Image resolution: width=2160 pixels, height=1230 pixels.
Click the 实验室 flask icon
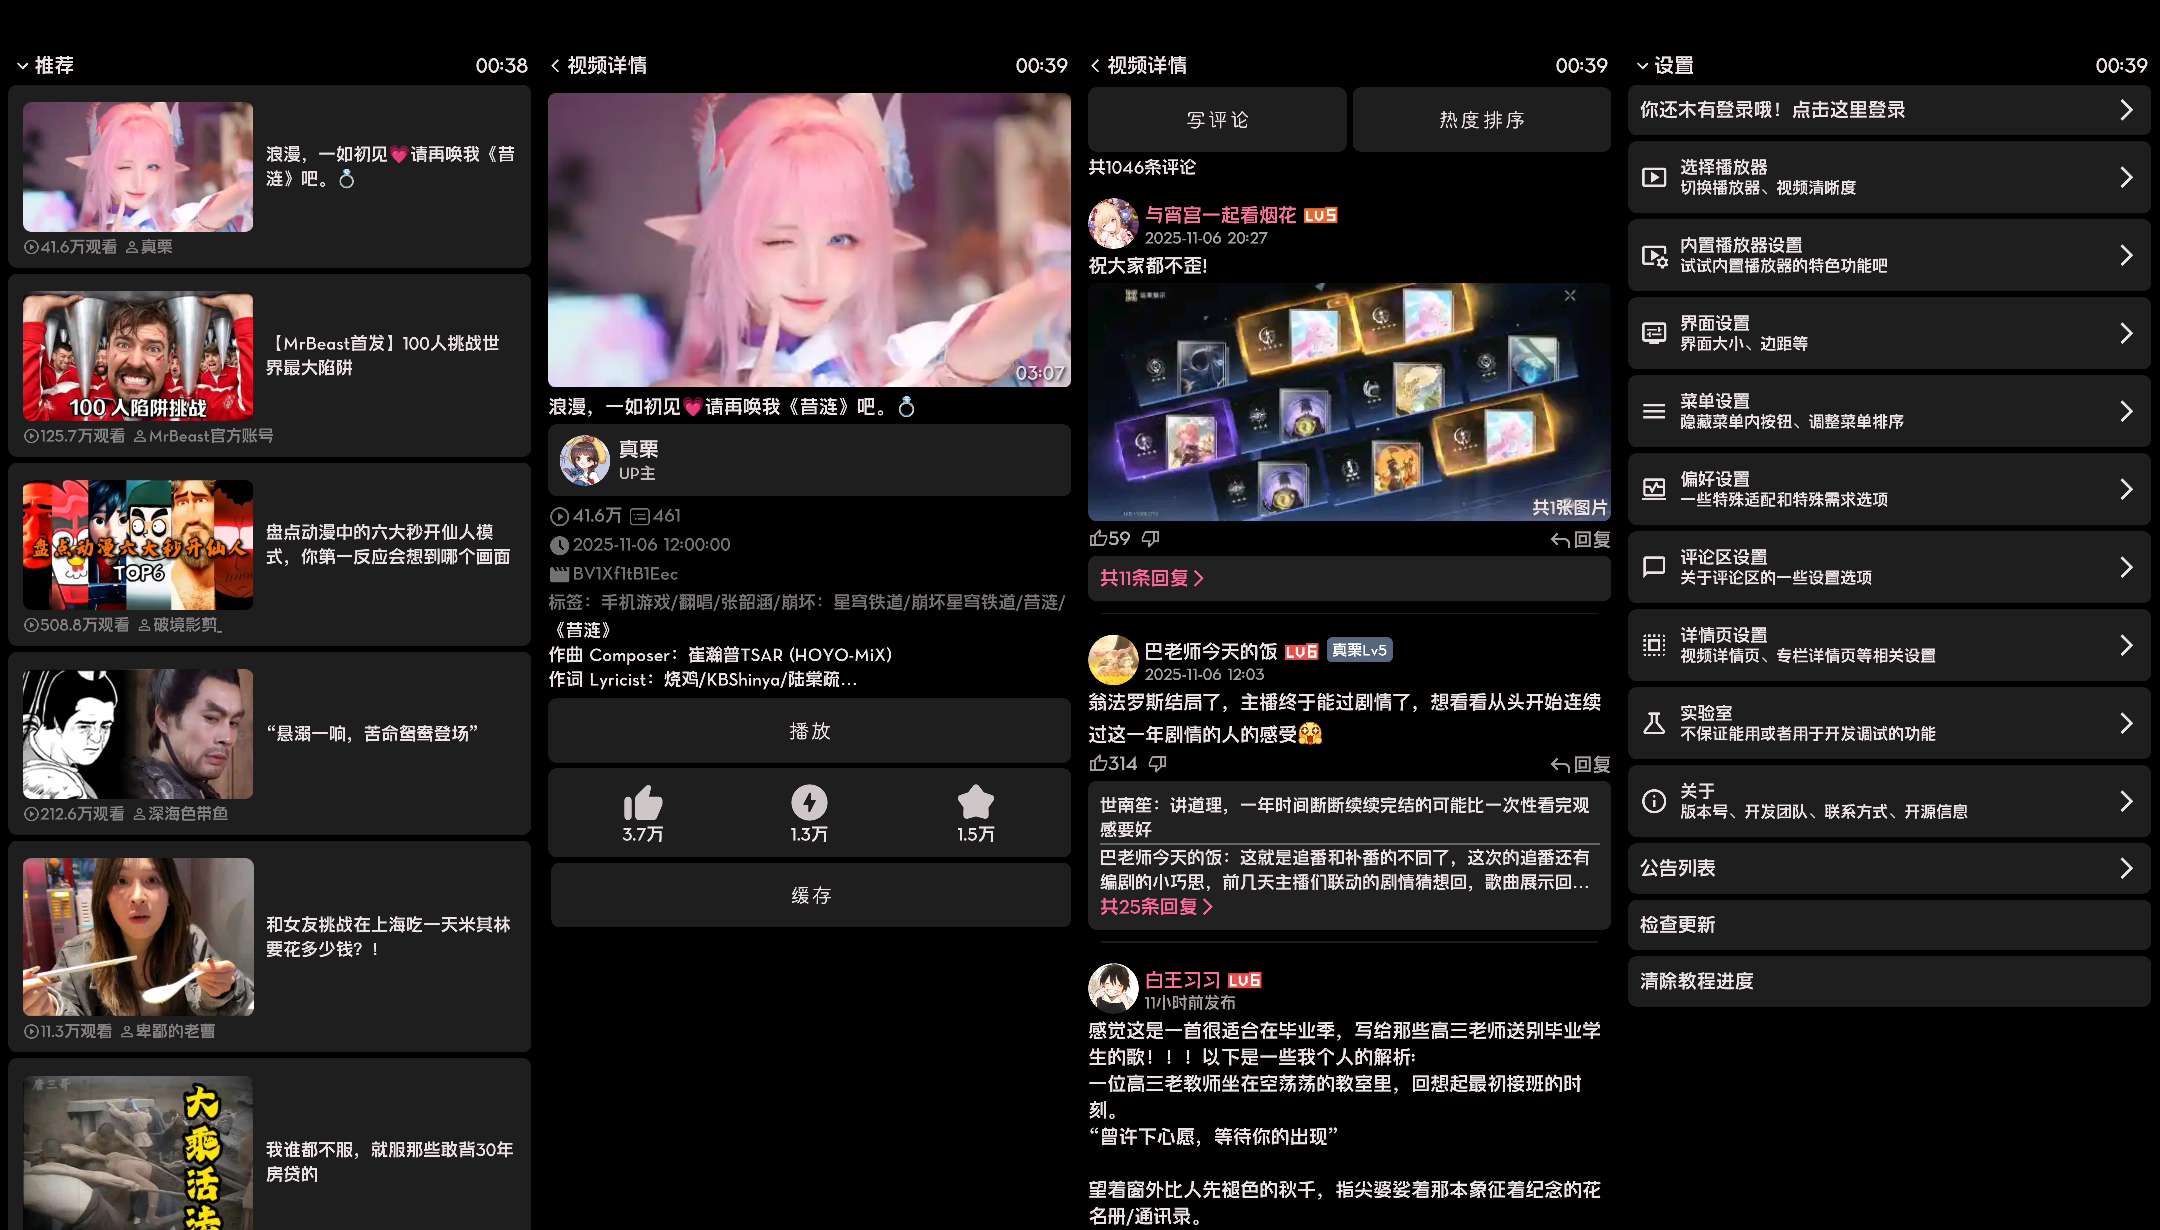tap(1654, 723)
